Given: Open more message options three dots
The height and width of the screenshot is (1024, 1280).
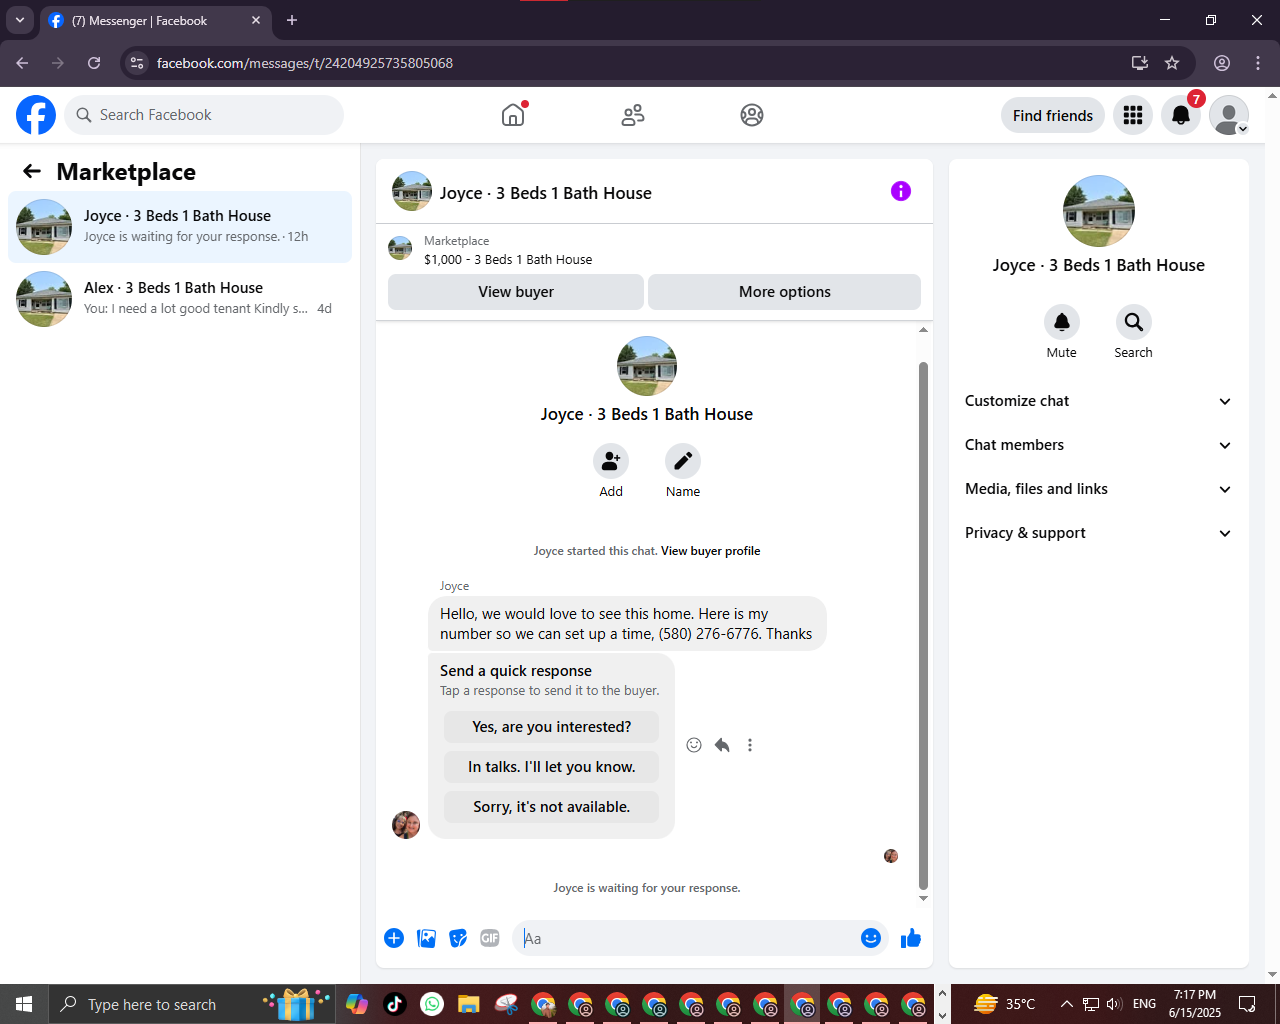Looking at the screenshot, I should (x=750, y=745).
